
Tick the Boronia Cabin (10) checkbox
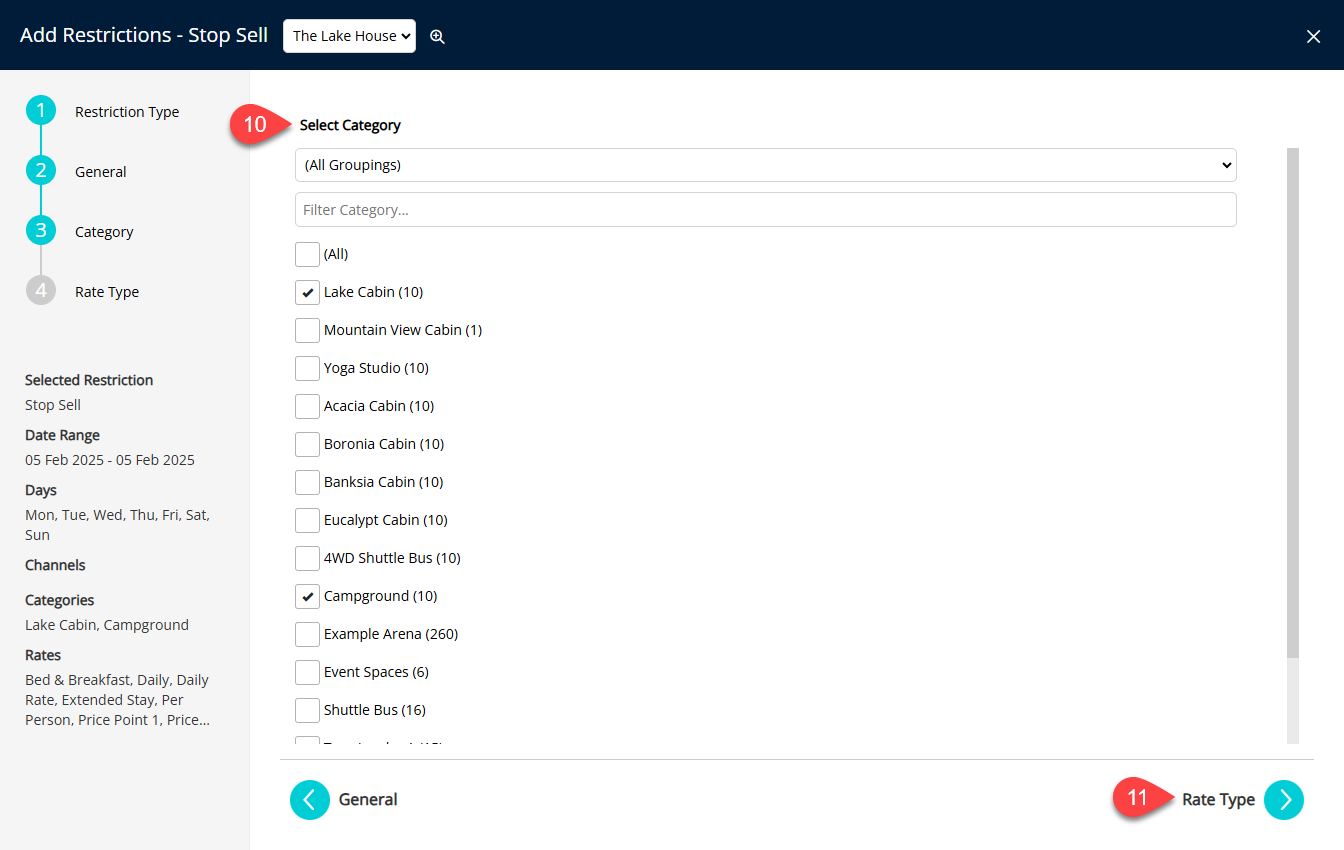(x=307, y=444)
